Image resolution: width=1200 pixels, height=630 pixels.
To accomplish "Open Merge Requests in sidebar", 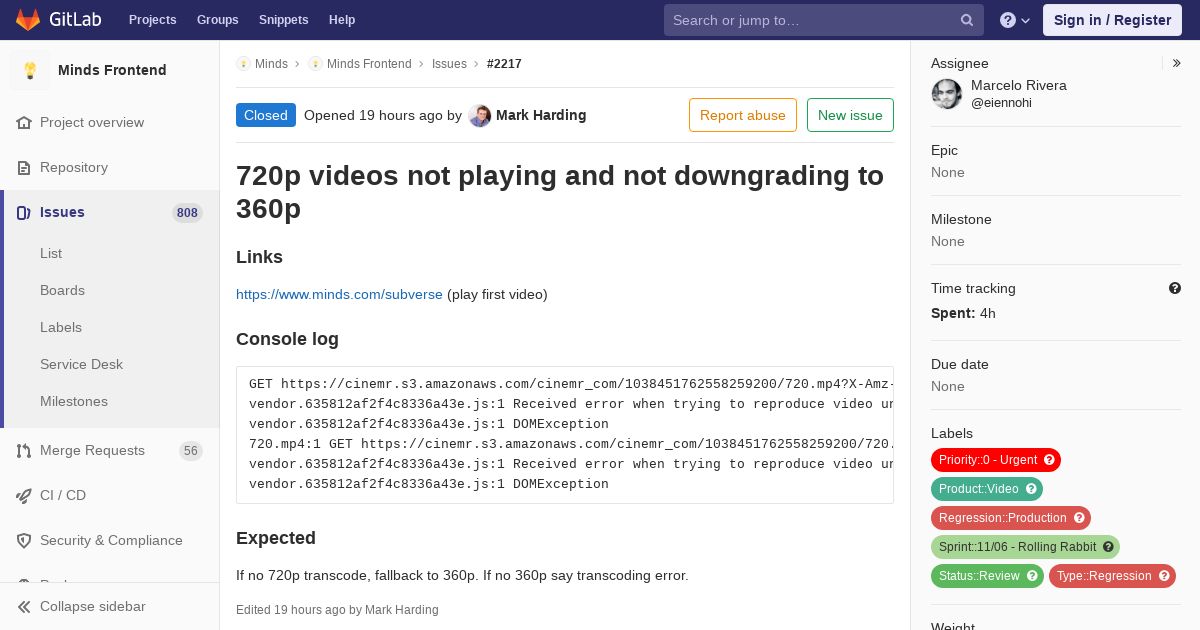I will tap(92, 450).
